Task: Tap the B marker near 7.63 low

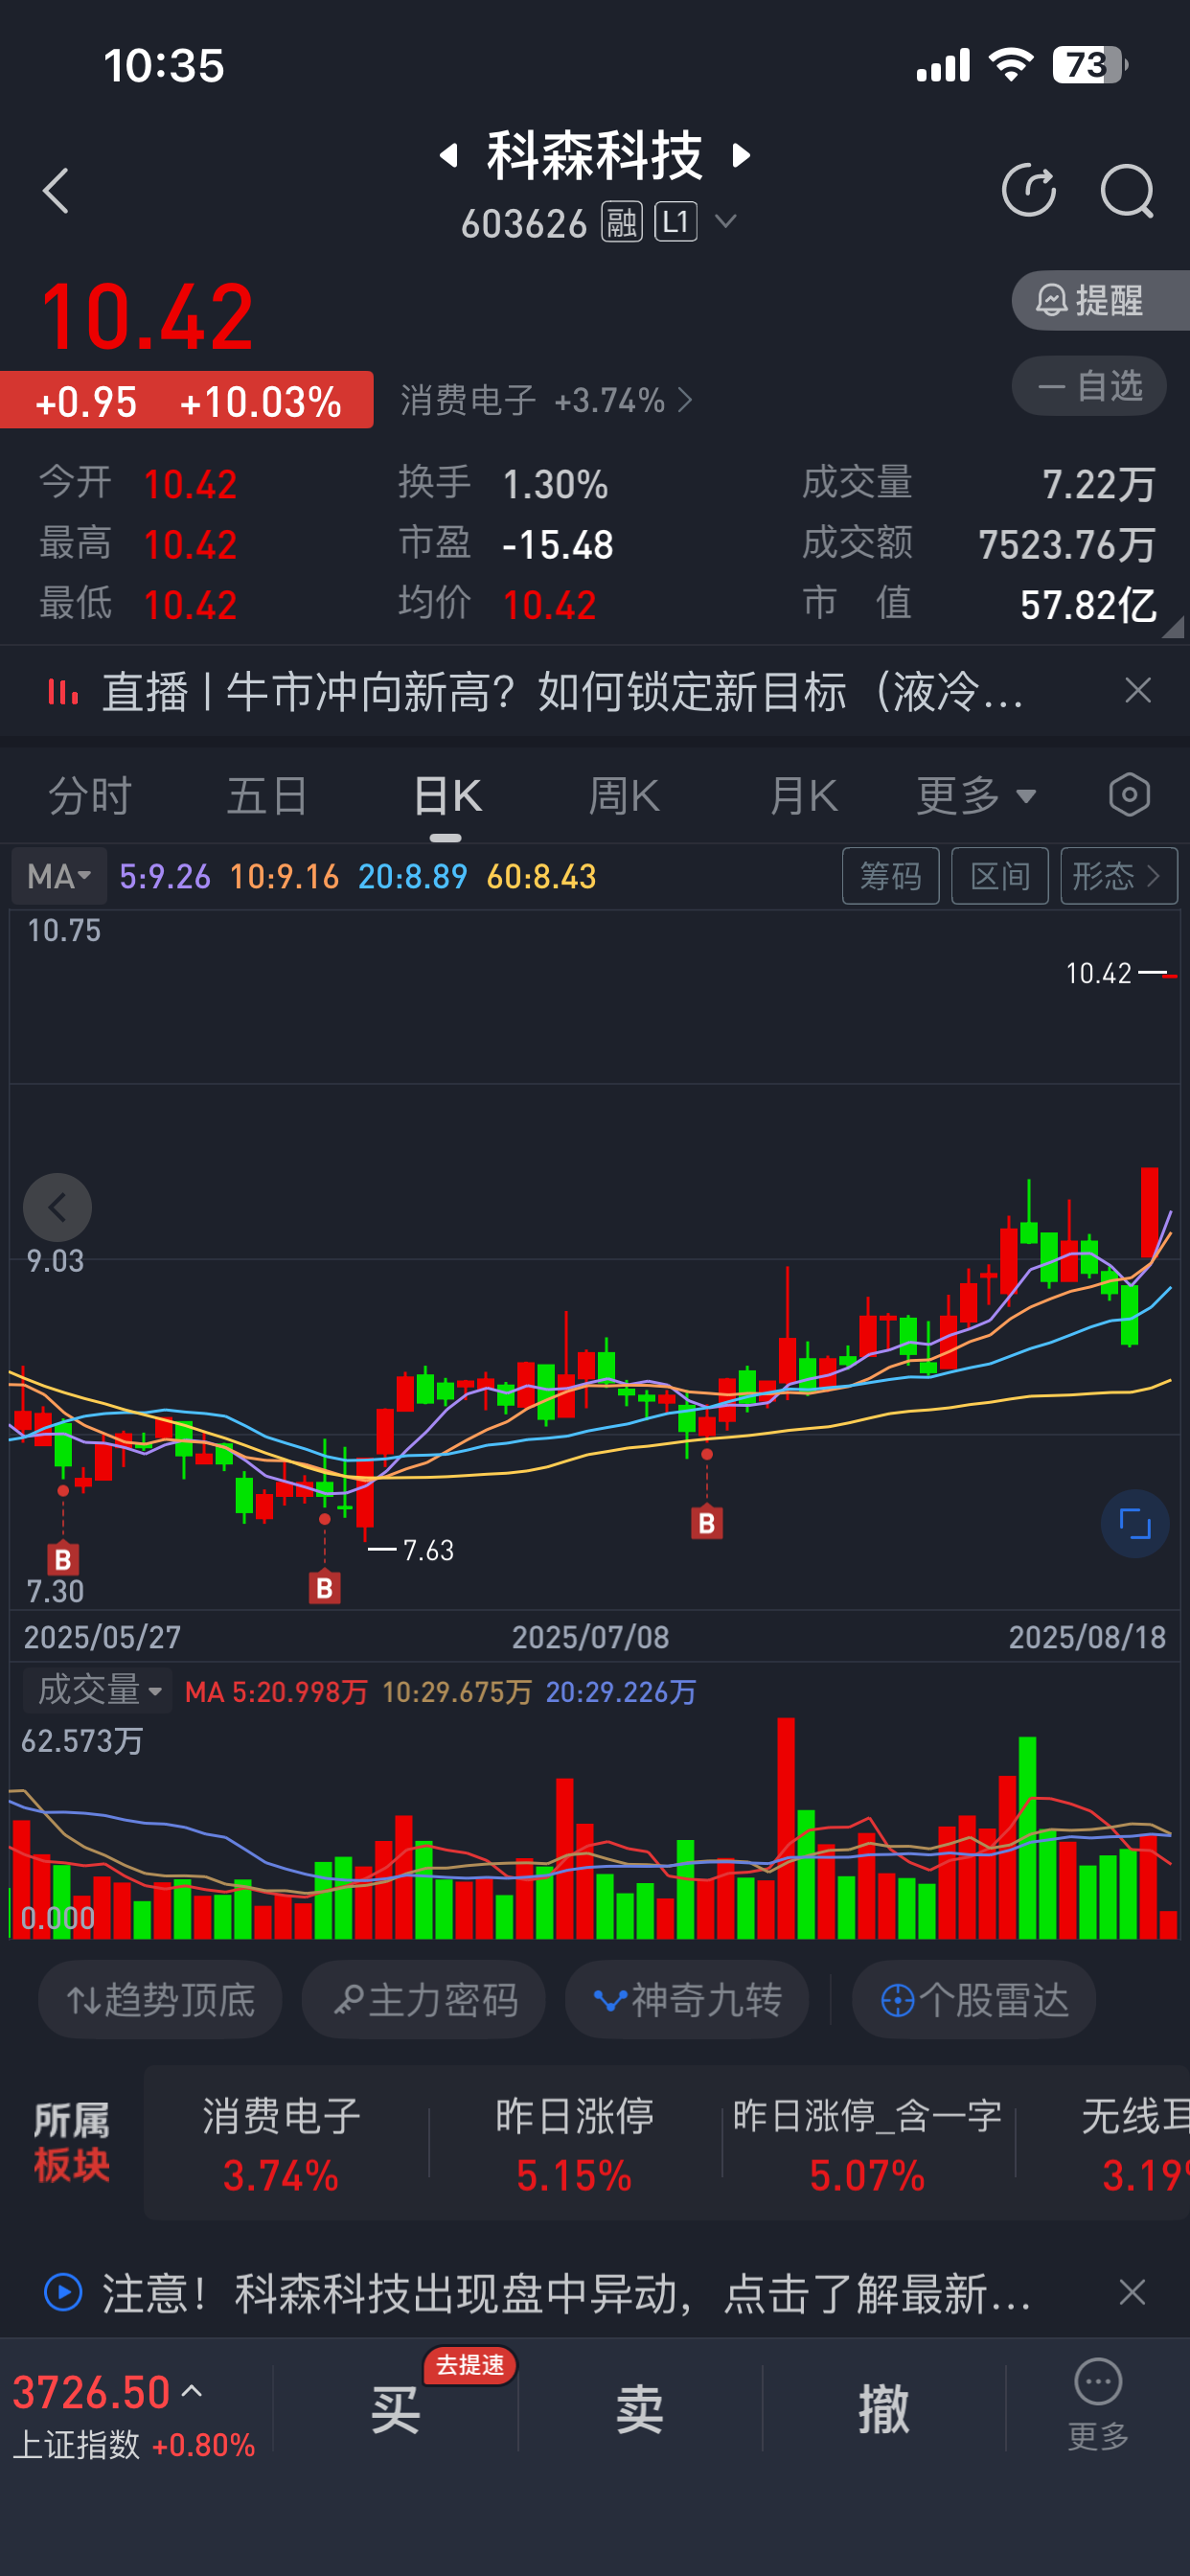Action: 324,1588
